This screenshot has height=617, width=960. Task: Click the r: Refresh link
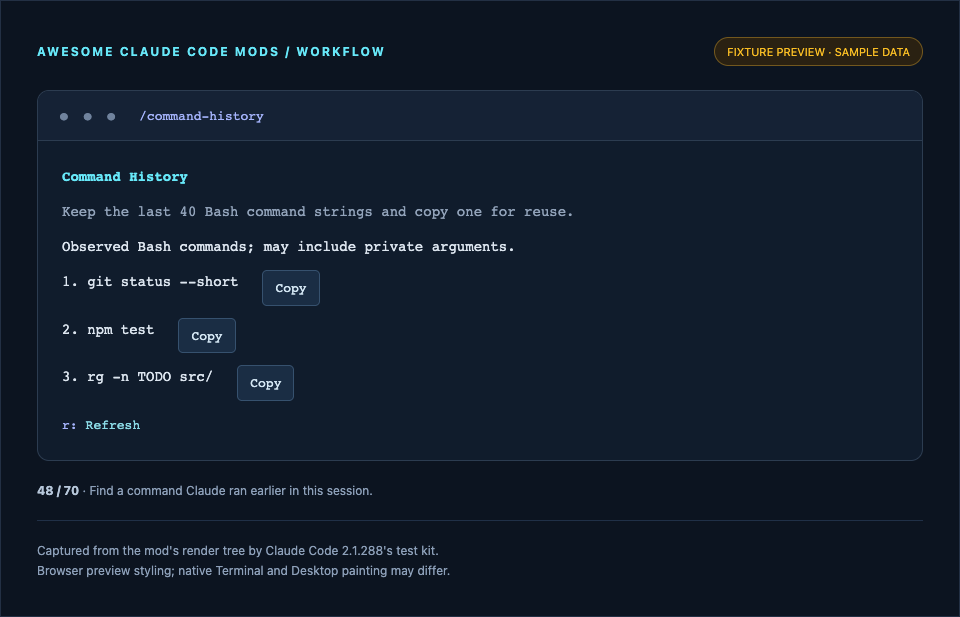pyautogui.click(x=101, y=425)
